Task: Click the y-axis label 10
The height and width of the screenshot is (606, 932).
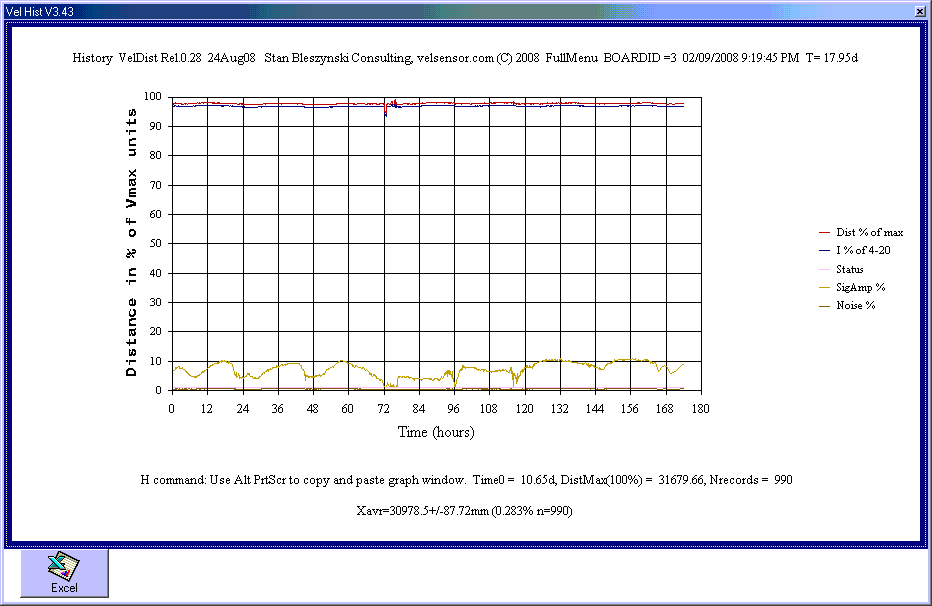Action: (x=155, y=361)
